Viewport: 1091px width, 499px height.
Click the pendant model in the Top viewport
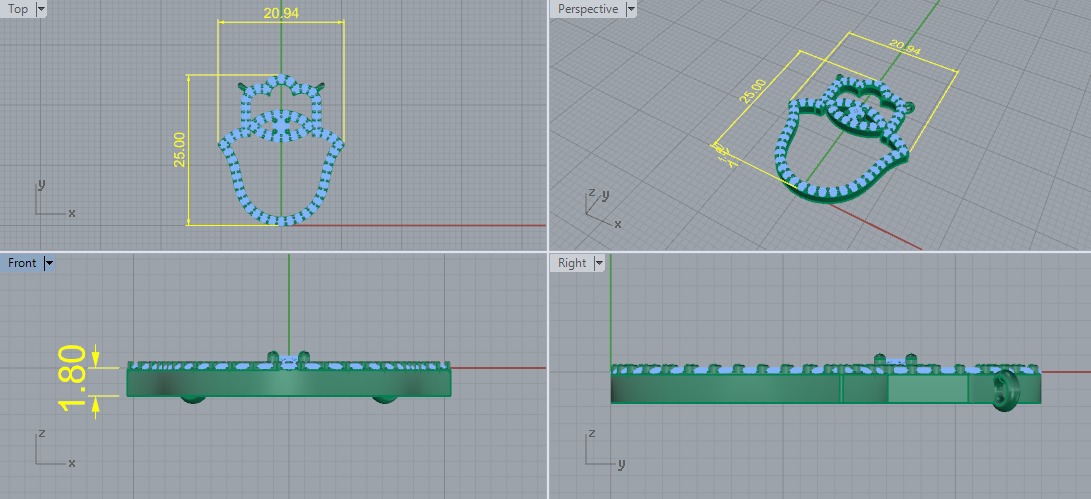click(281, 150)
